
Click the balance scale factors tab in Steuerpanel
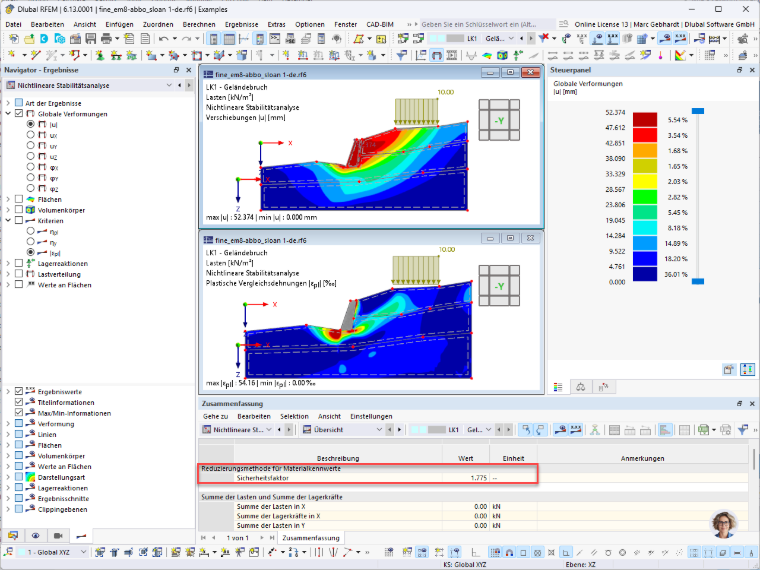point(581,387)
